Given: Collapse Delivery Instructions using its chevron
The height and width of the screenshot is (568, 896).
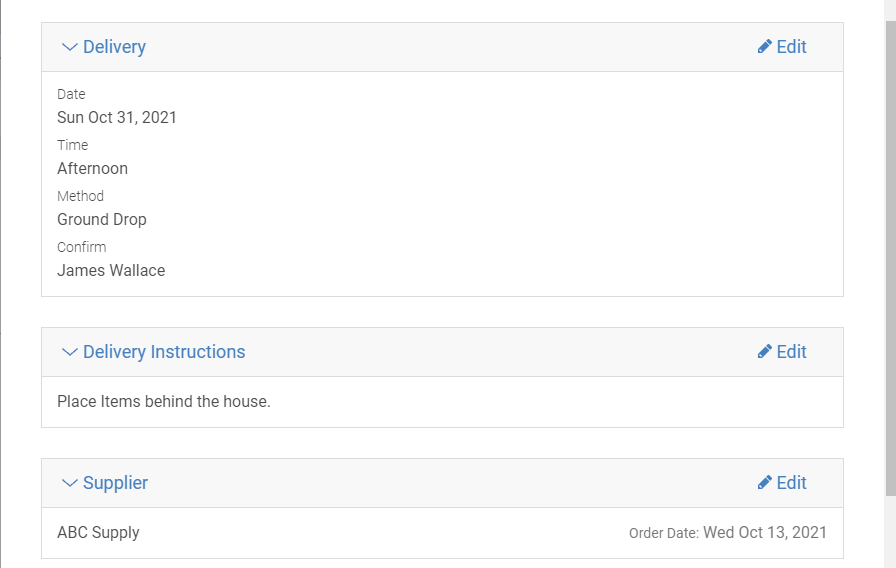Looking at the screenshot, I should 69,352.
